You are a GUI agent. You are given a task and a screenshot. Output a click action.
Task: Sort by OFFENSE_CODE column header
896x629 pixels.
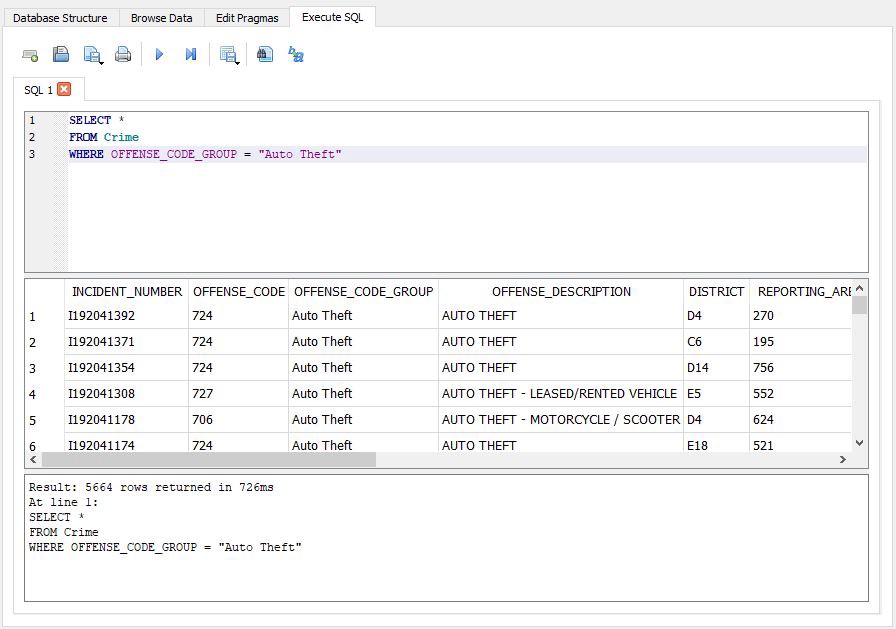pyautogui.click(x=239, y=291)
